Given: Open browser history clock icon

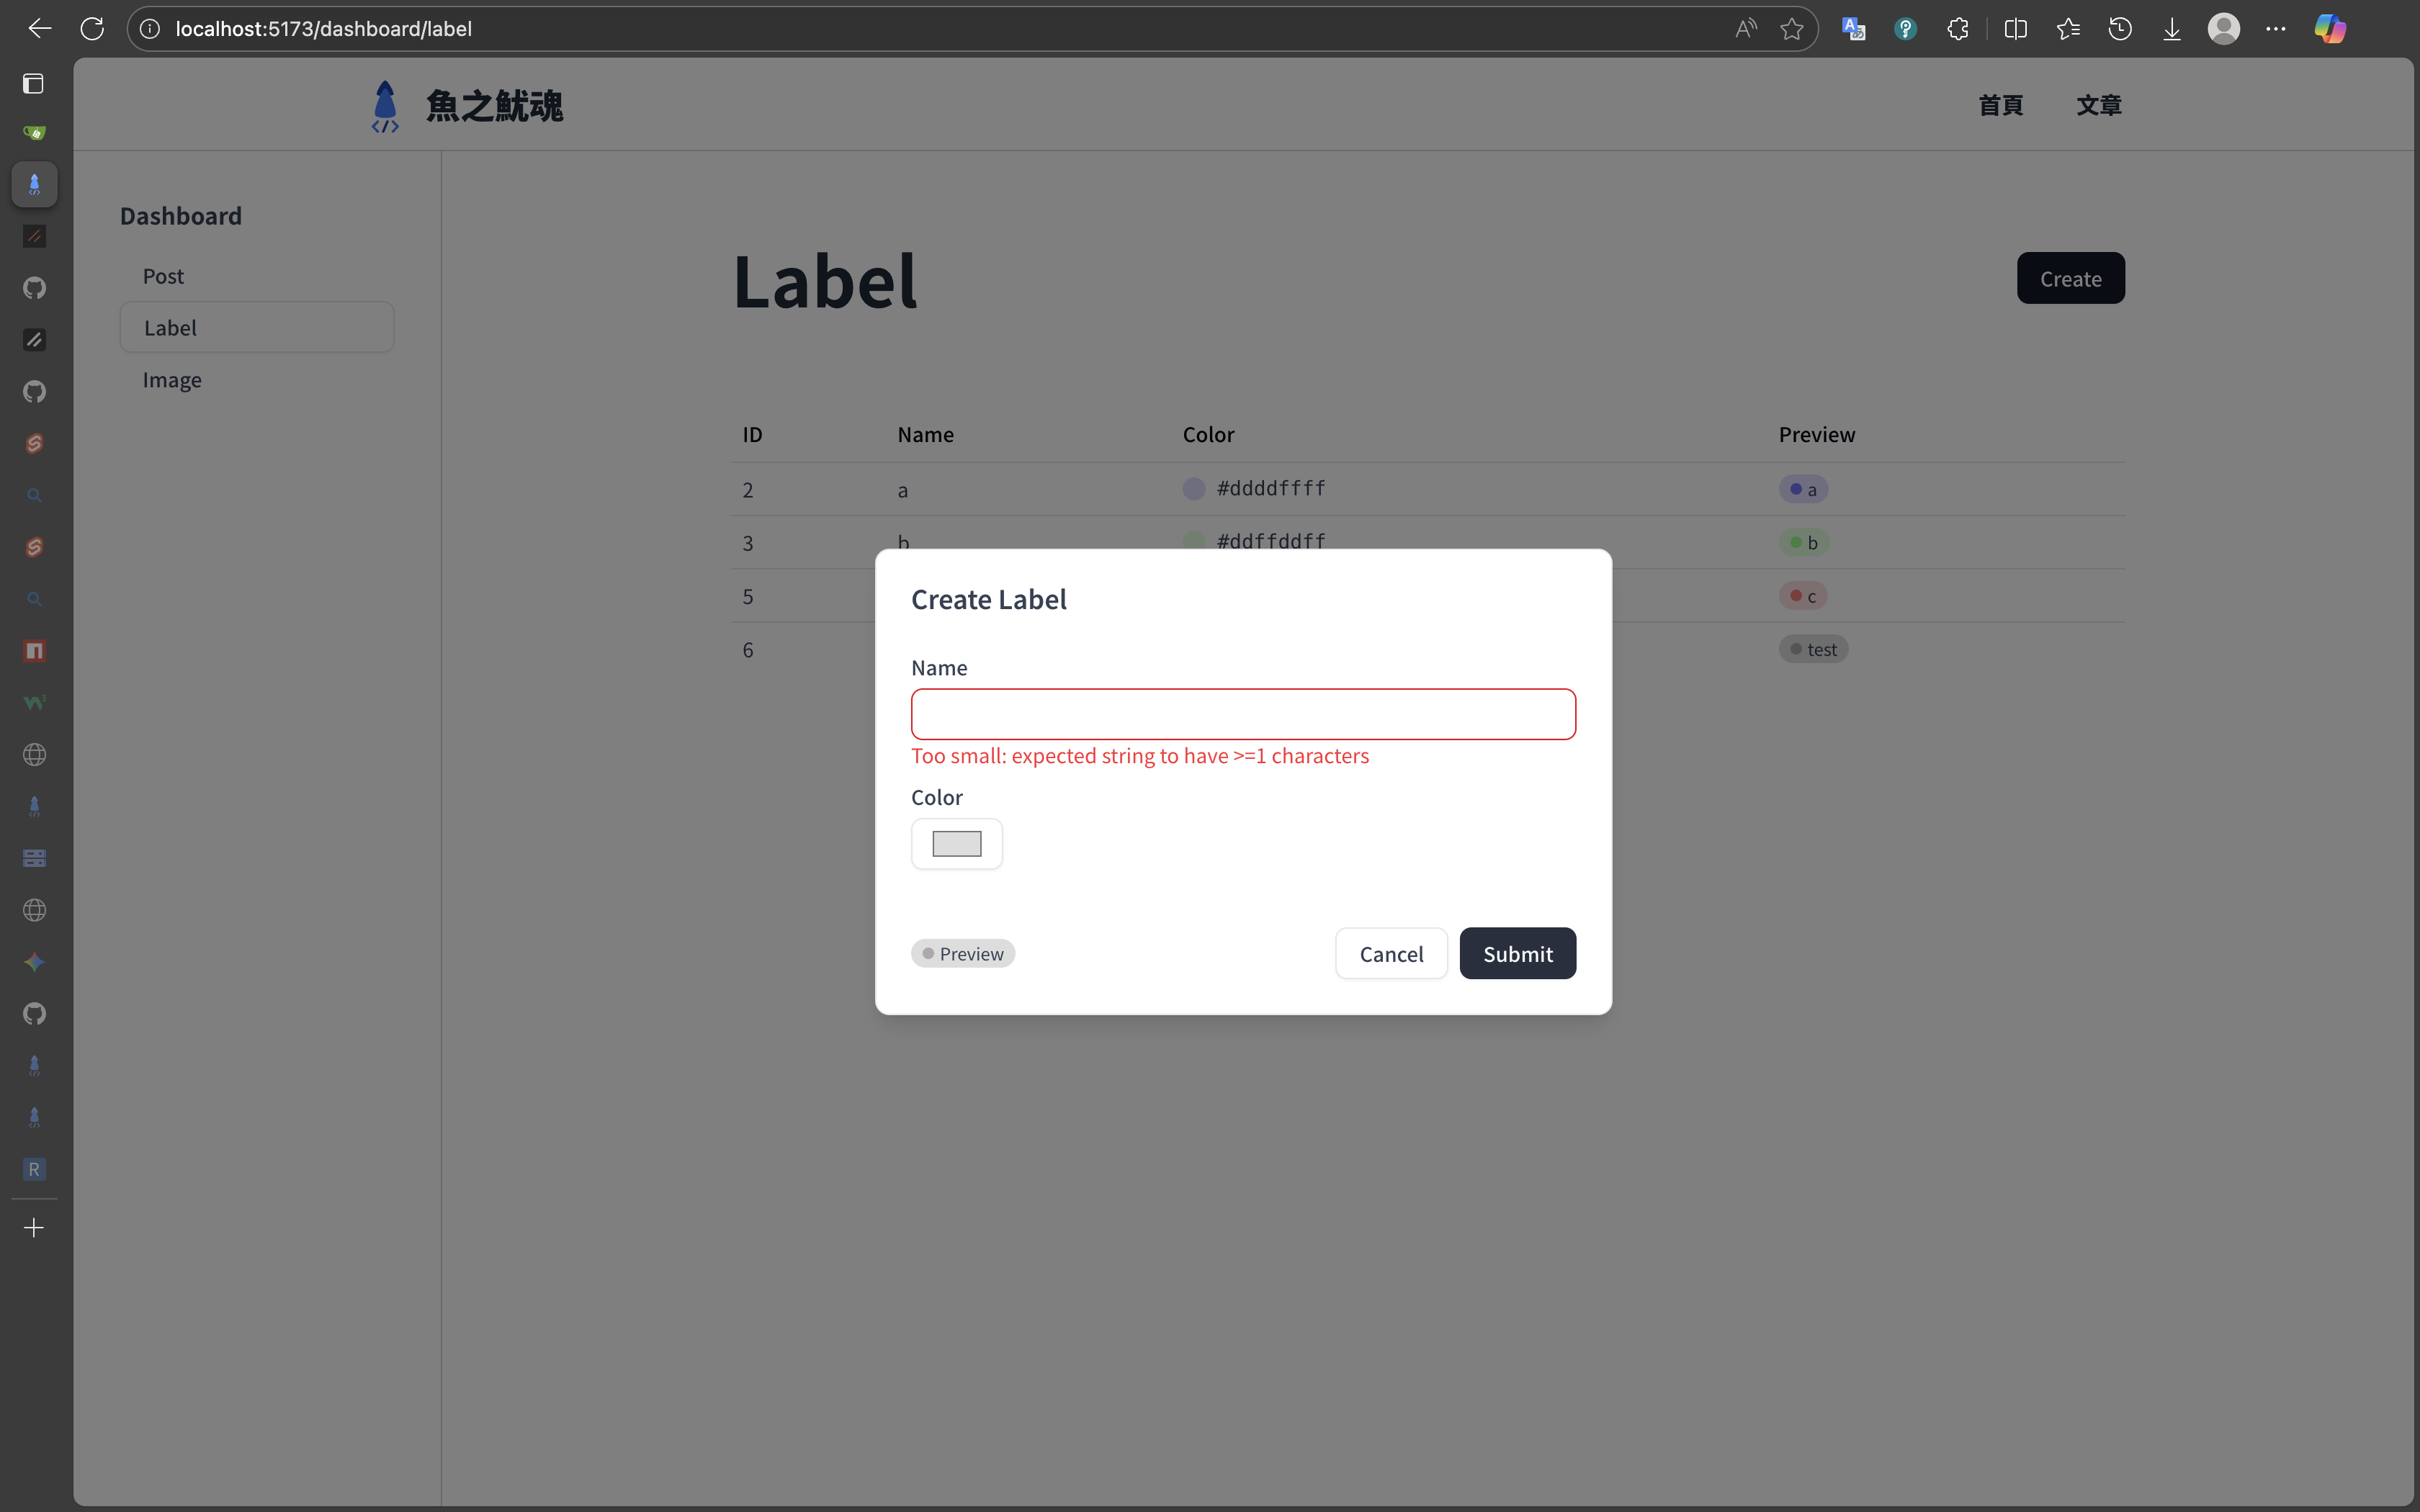Looking at the screenshot, I should click(2119, 29).
